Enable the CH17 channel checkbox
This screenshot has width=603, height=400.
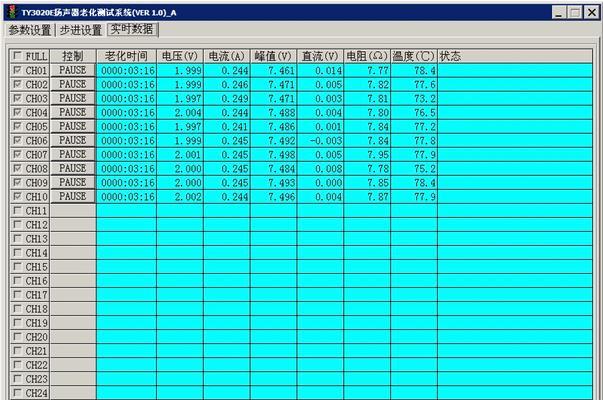tap(17, 295)
